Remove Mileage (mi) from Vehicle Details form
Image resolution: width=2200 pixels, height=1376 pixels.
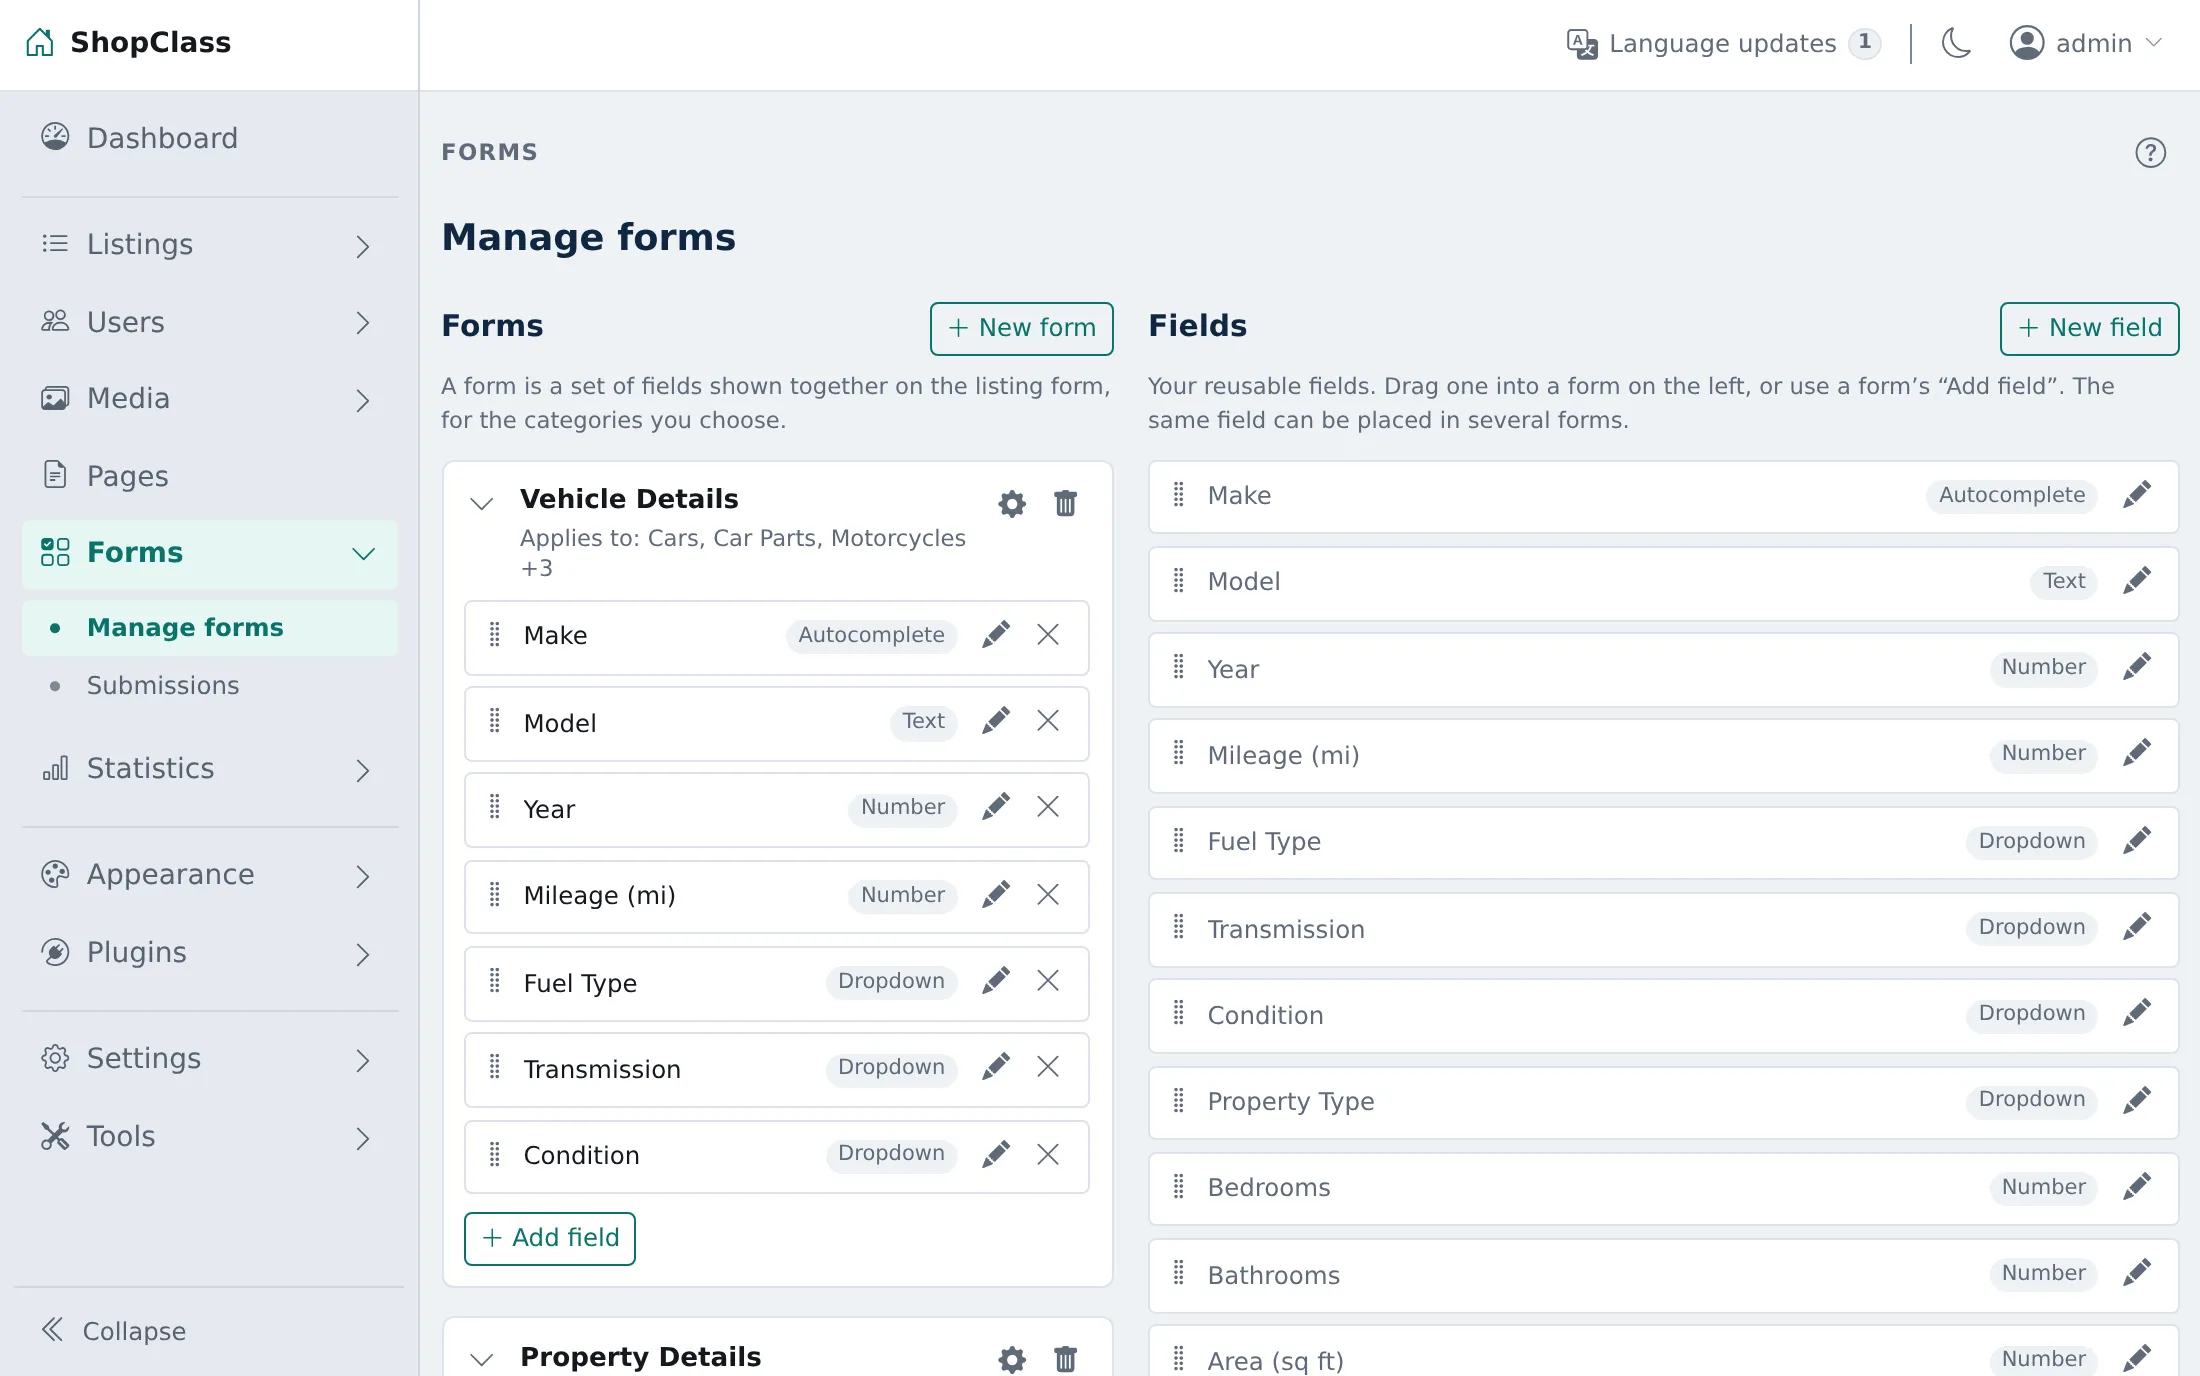[x=1048, y=895]
